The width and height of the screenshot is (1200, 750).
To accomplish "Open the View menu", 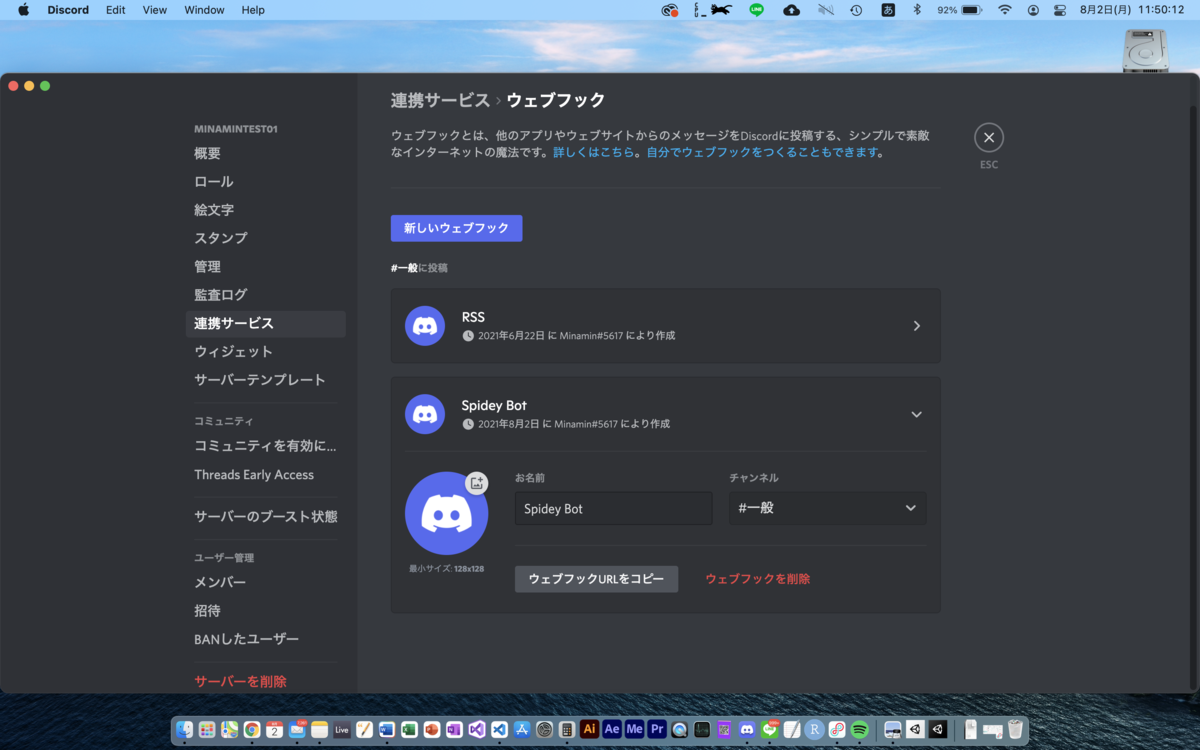I will click(155, 10).
